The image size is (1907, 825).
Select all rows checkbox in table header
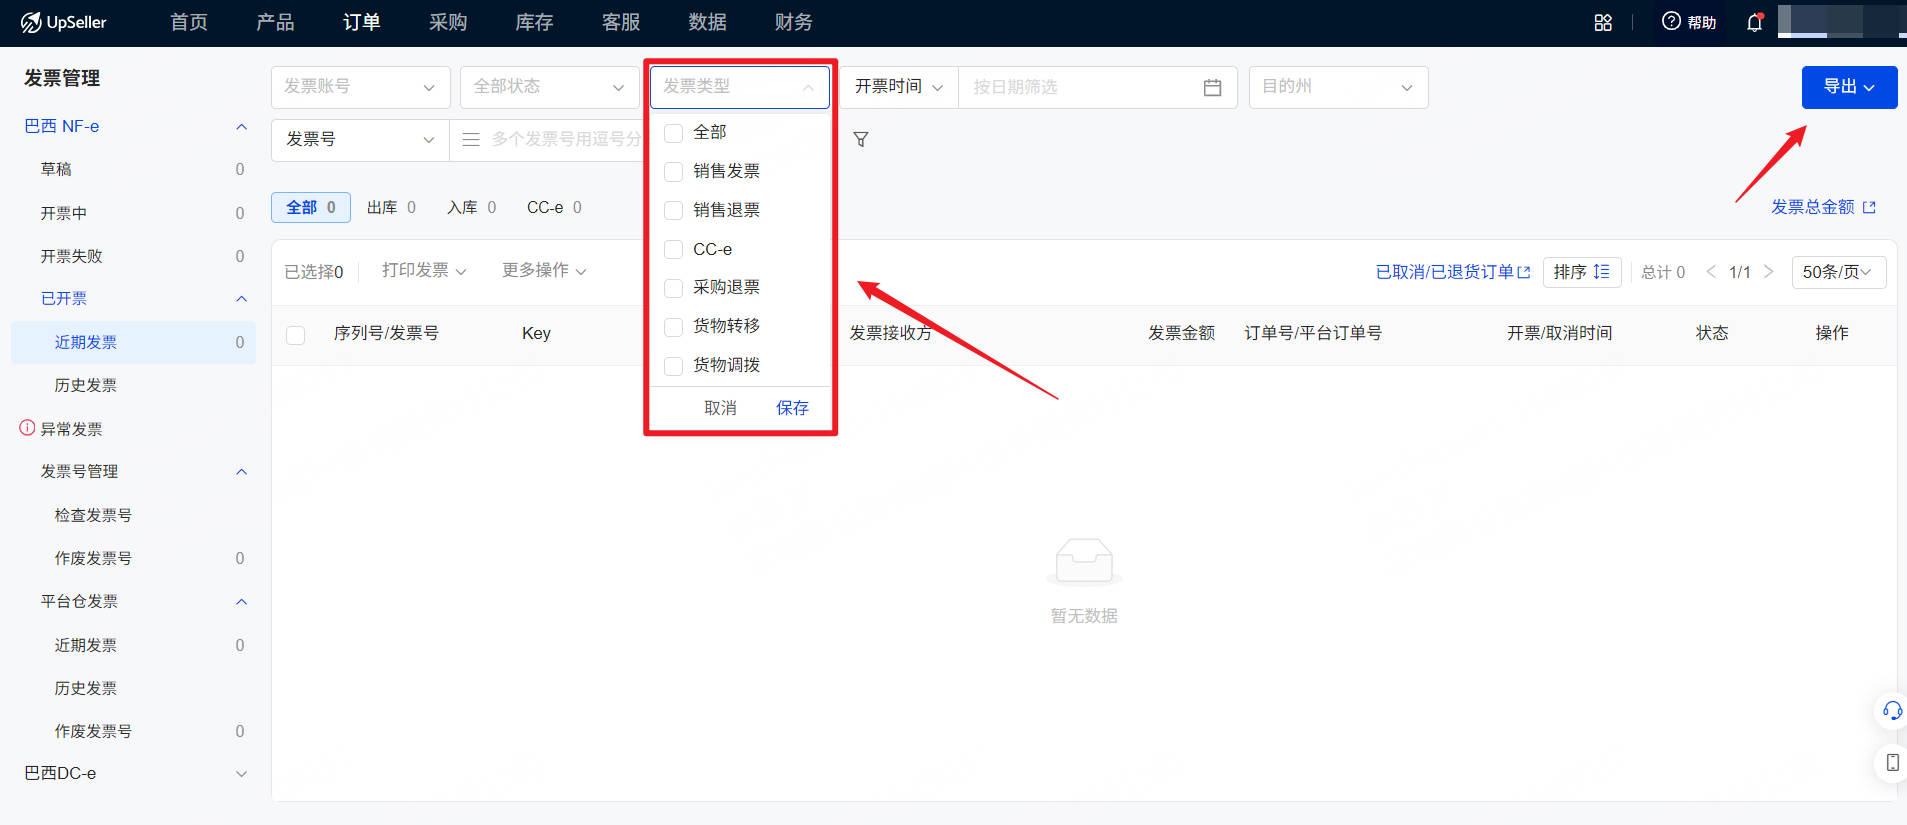296,335
